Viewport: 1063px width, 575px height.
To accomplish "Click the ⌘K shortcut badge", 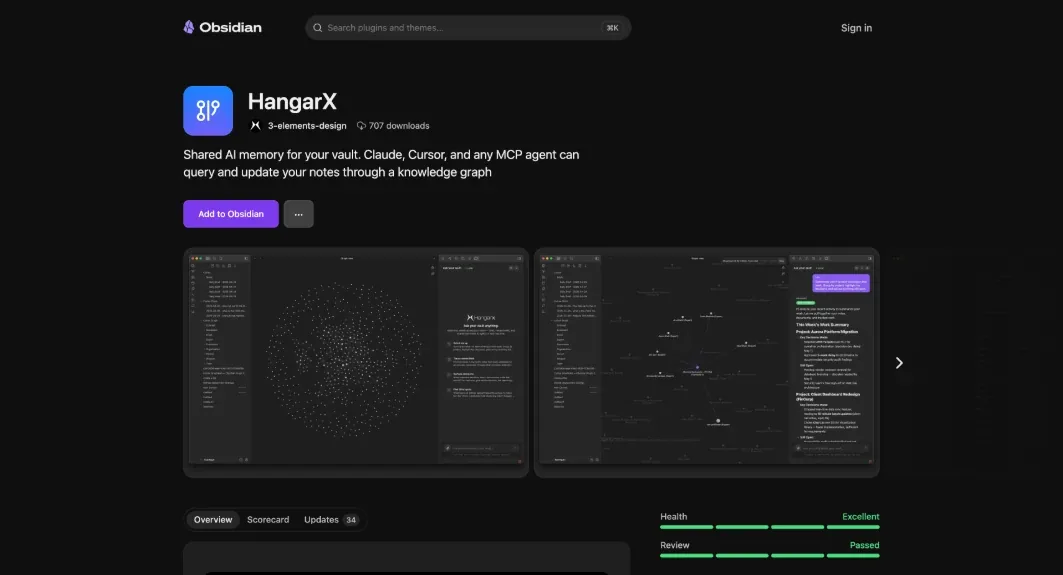I will [612, 28].
